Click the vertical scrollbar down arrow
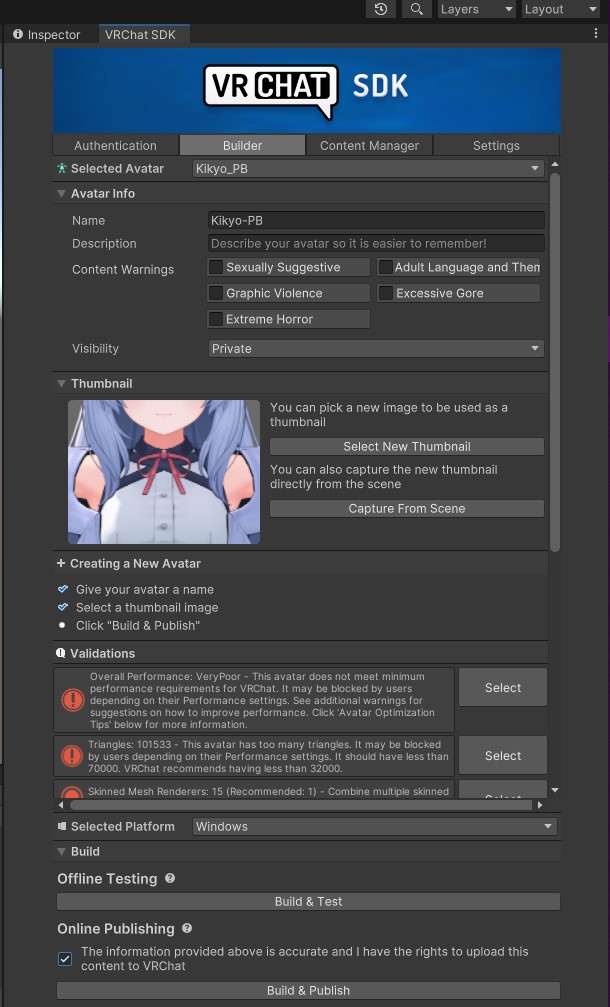Screen dimensions: 610x1007 coord(555,790)
